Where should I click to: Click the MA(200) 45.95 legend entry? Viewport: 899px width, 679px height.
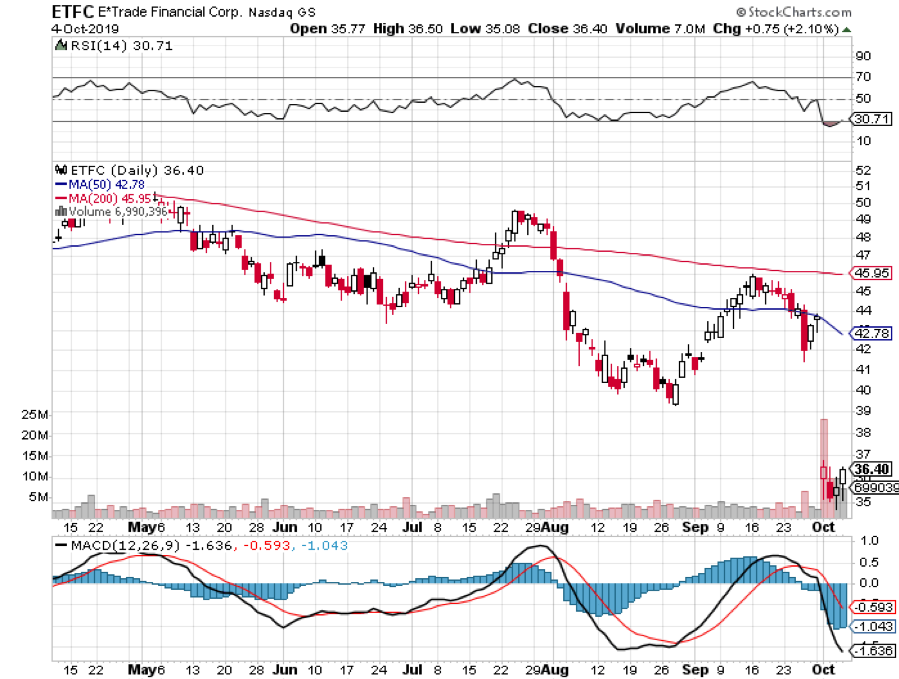(110, 198)
